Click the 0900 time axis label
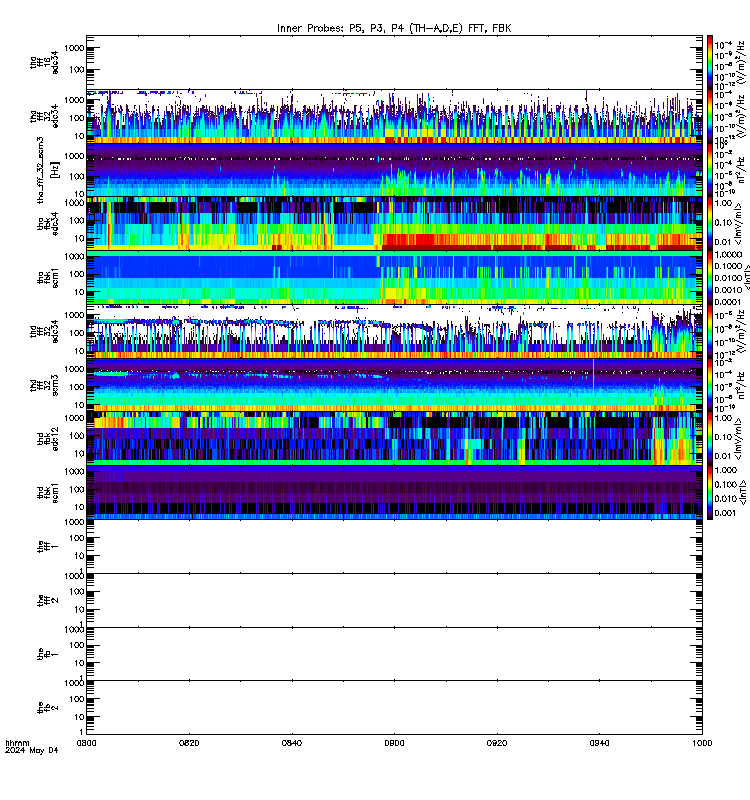Image resolution: width=750 pixels, height=800 pixels. [394, 743]
